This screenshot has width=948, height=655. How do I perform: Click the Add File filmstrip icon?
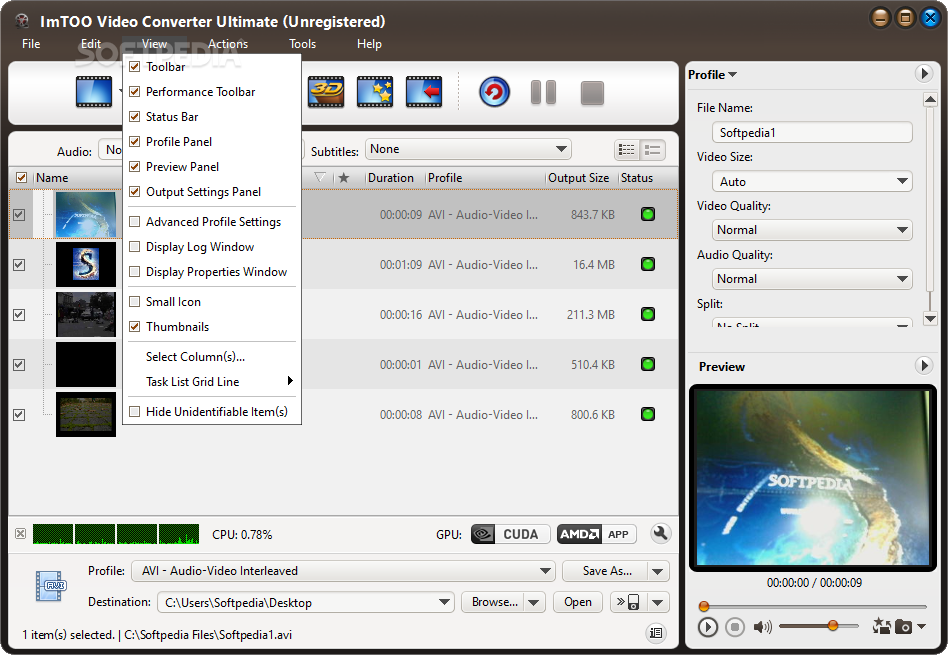pos(94,92)
